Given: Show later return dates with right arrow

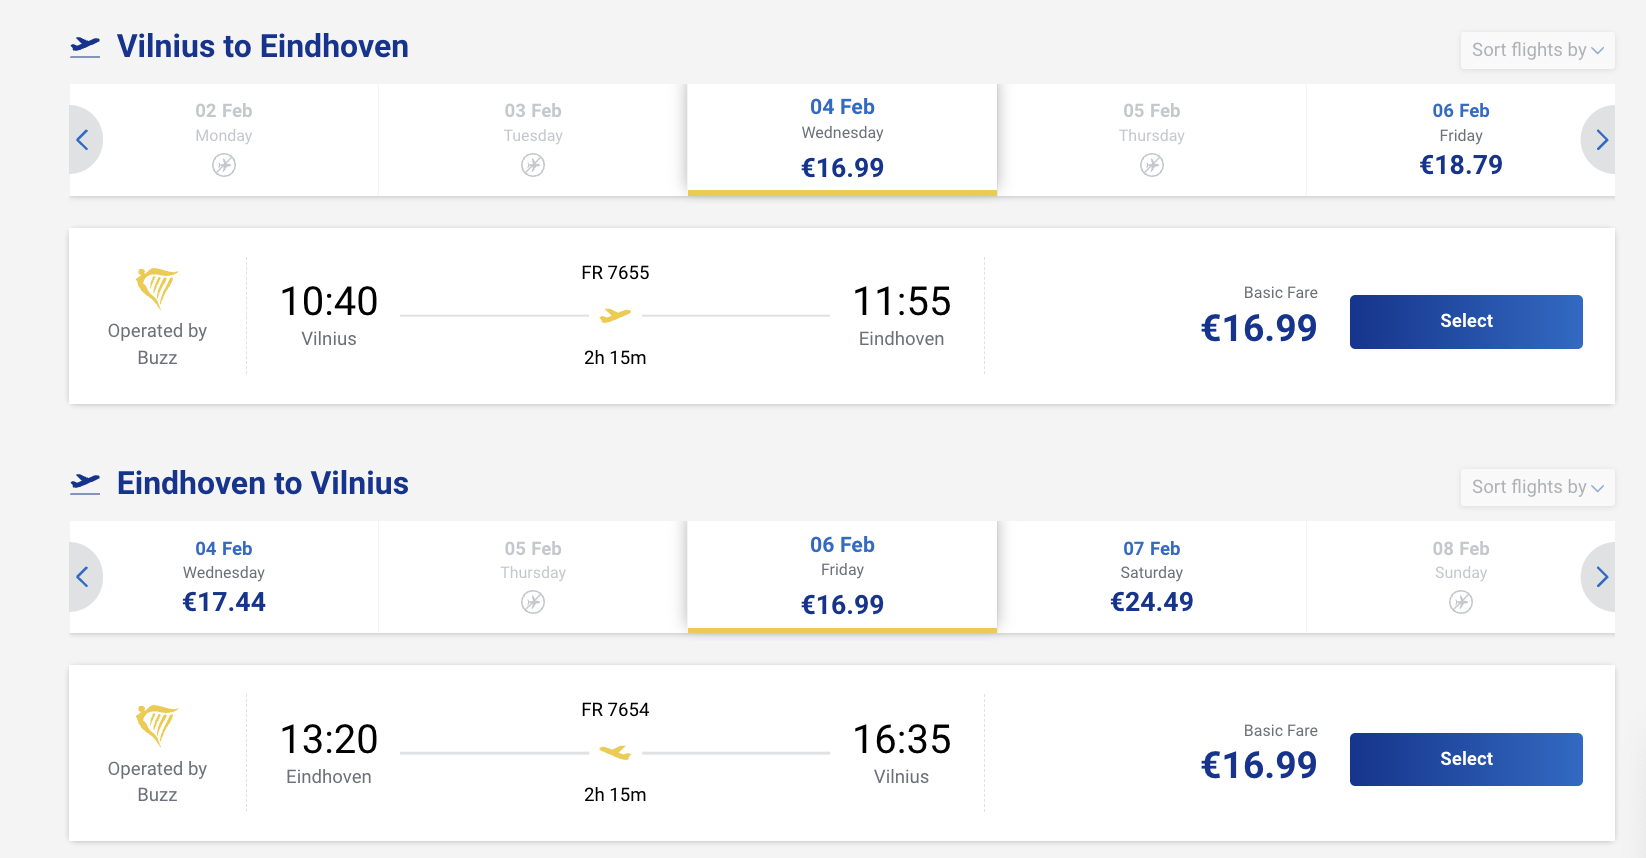Looking at the screenshot, I should [x=1600, y=577].
